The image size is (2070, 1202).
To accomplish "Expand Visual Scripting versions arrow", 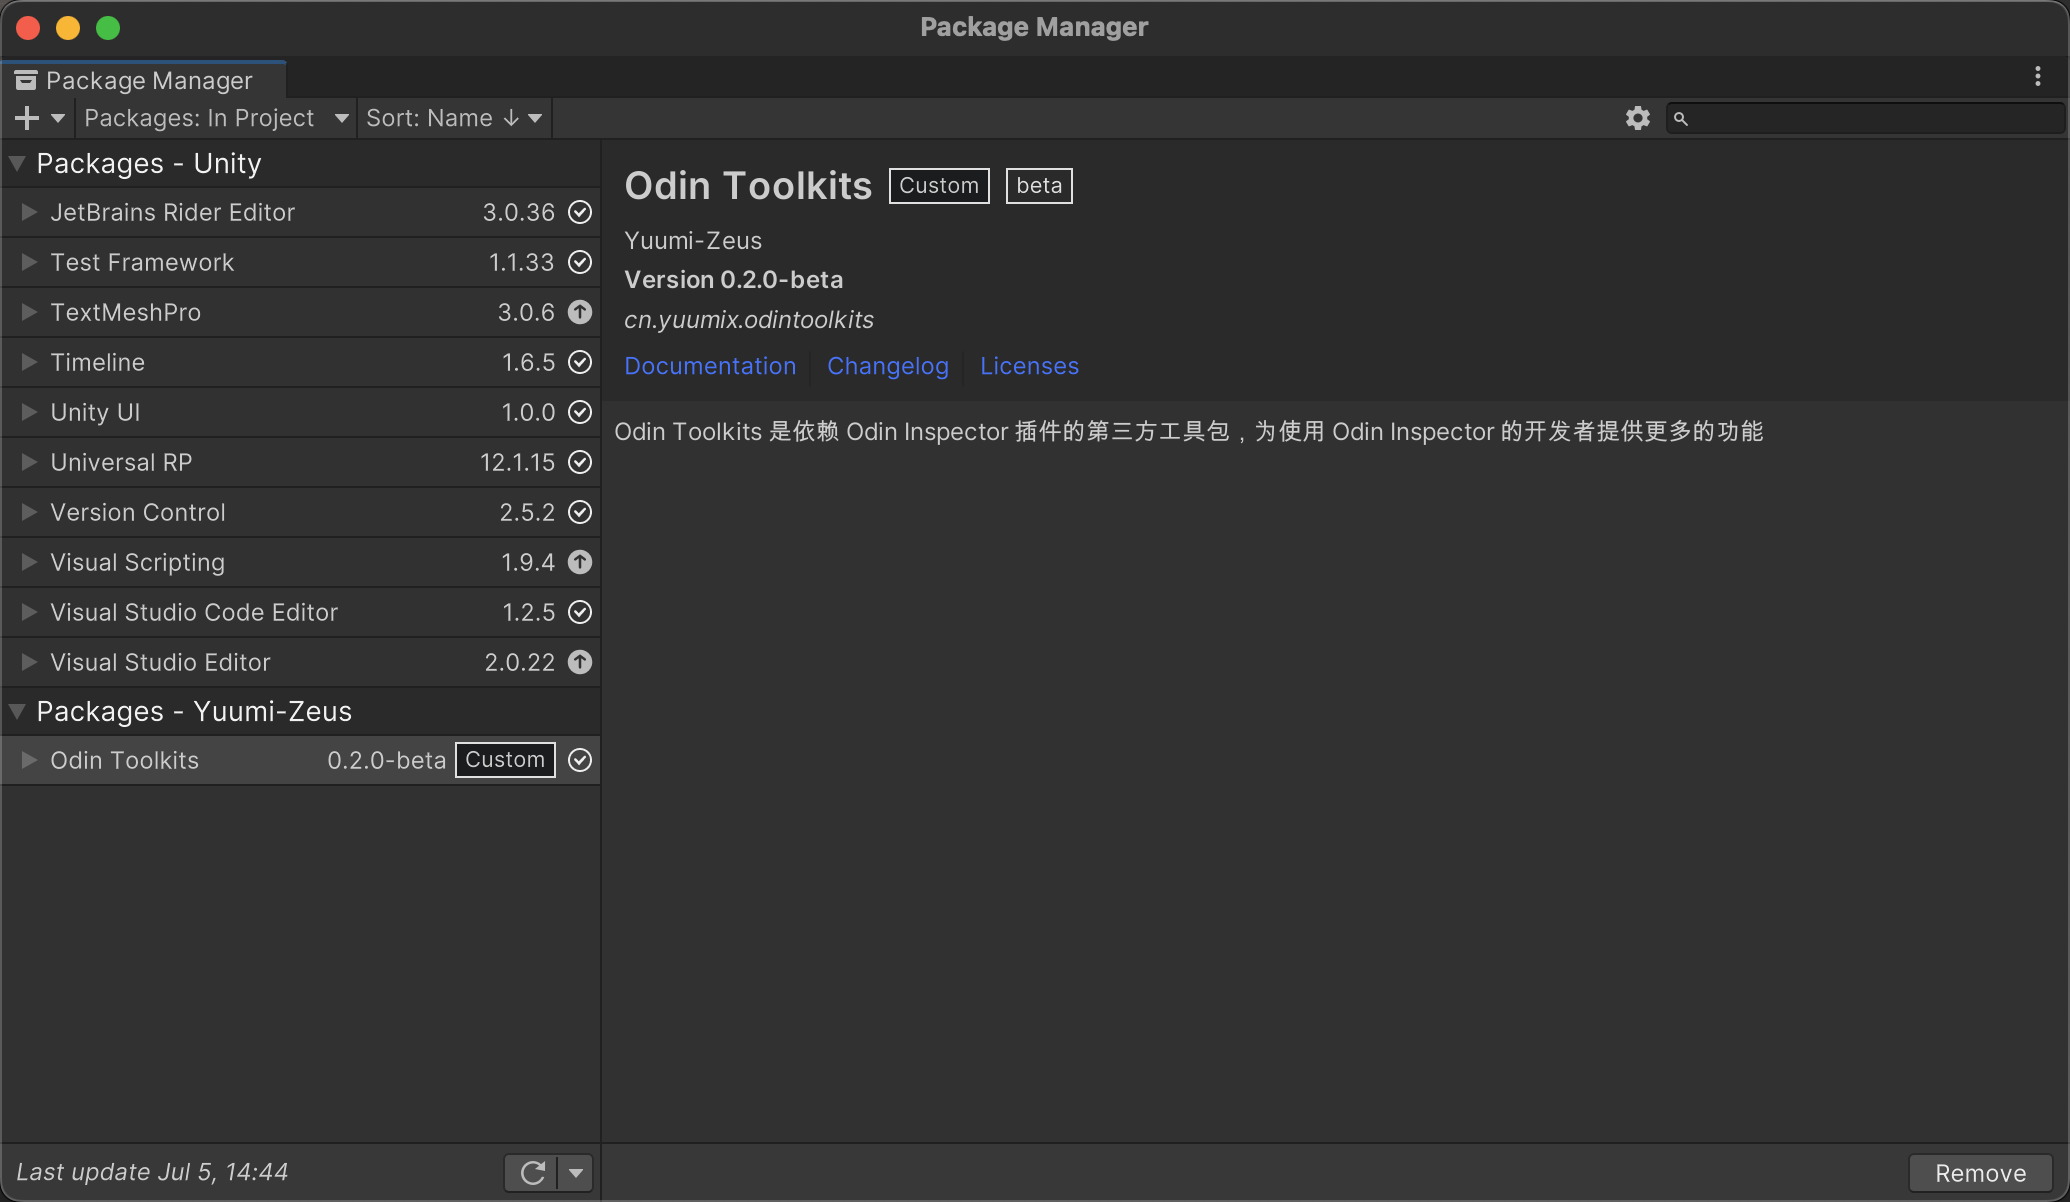I will (29, 562).
